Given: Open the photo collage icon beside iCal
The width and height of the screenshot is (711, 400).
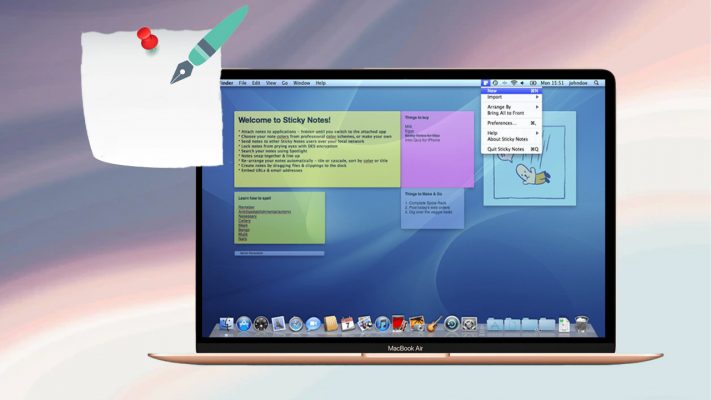Looking at the screenshot, I should [x=365, y=324].
